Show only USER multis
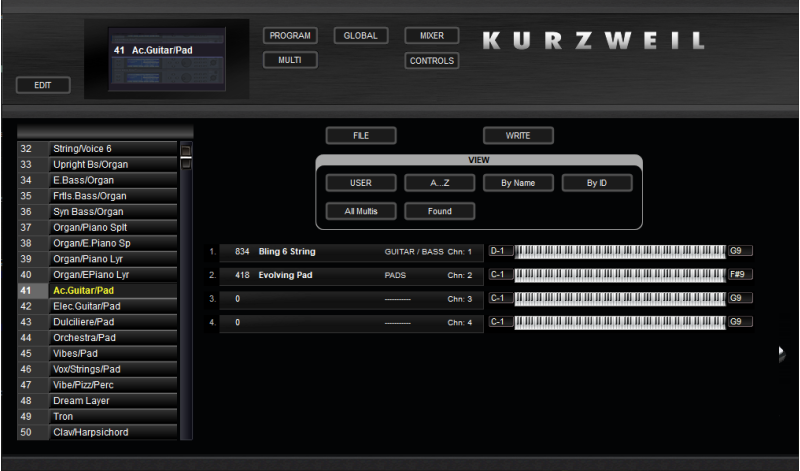The image size is (800, 471). coord(361,183)
